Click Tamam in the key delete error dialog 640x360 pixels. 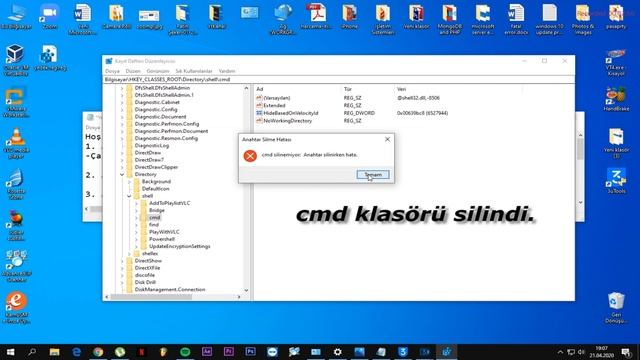pos(373,175)
